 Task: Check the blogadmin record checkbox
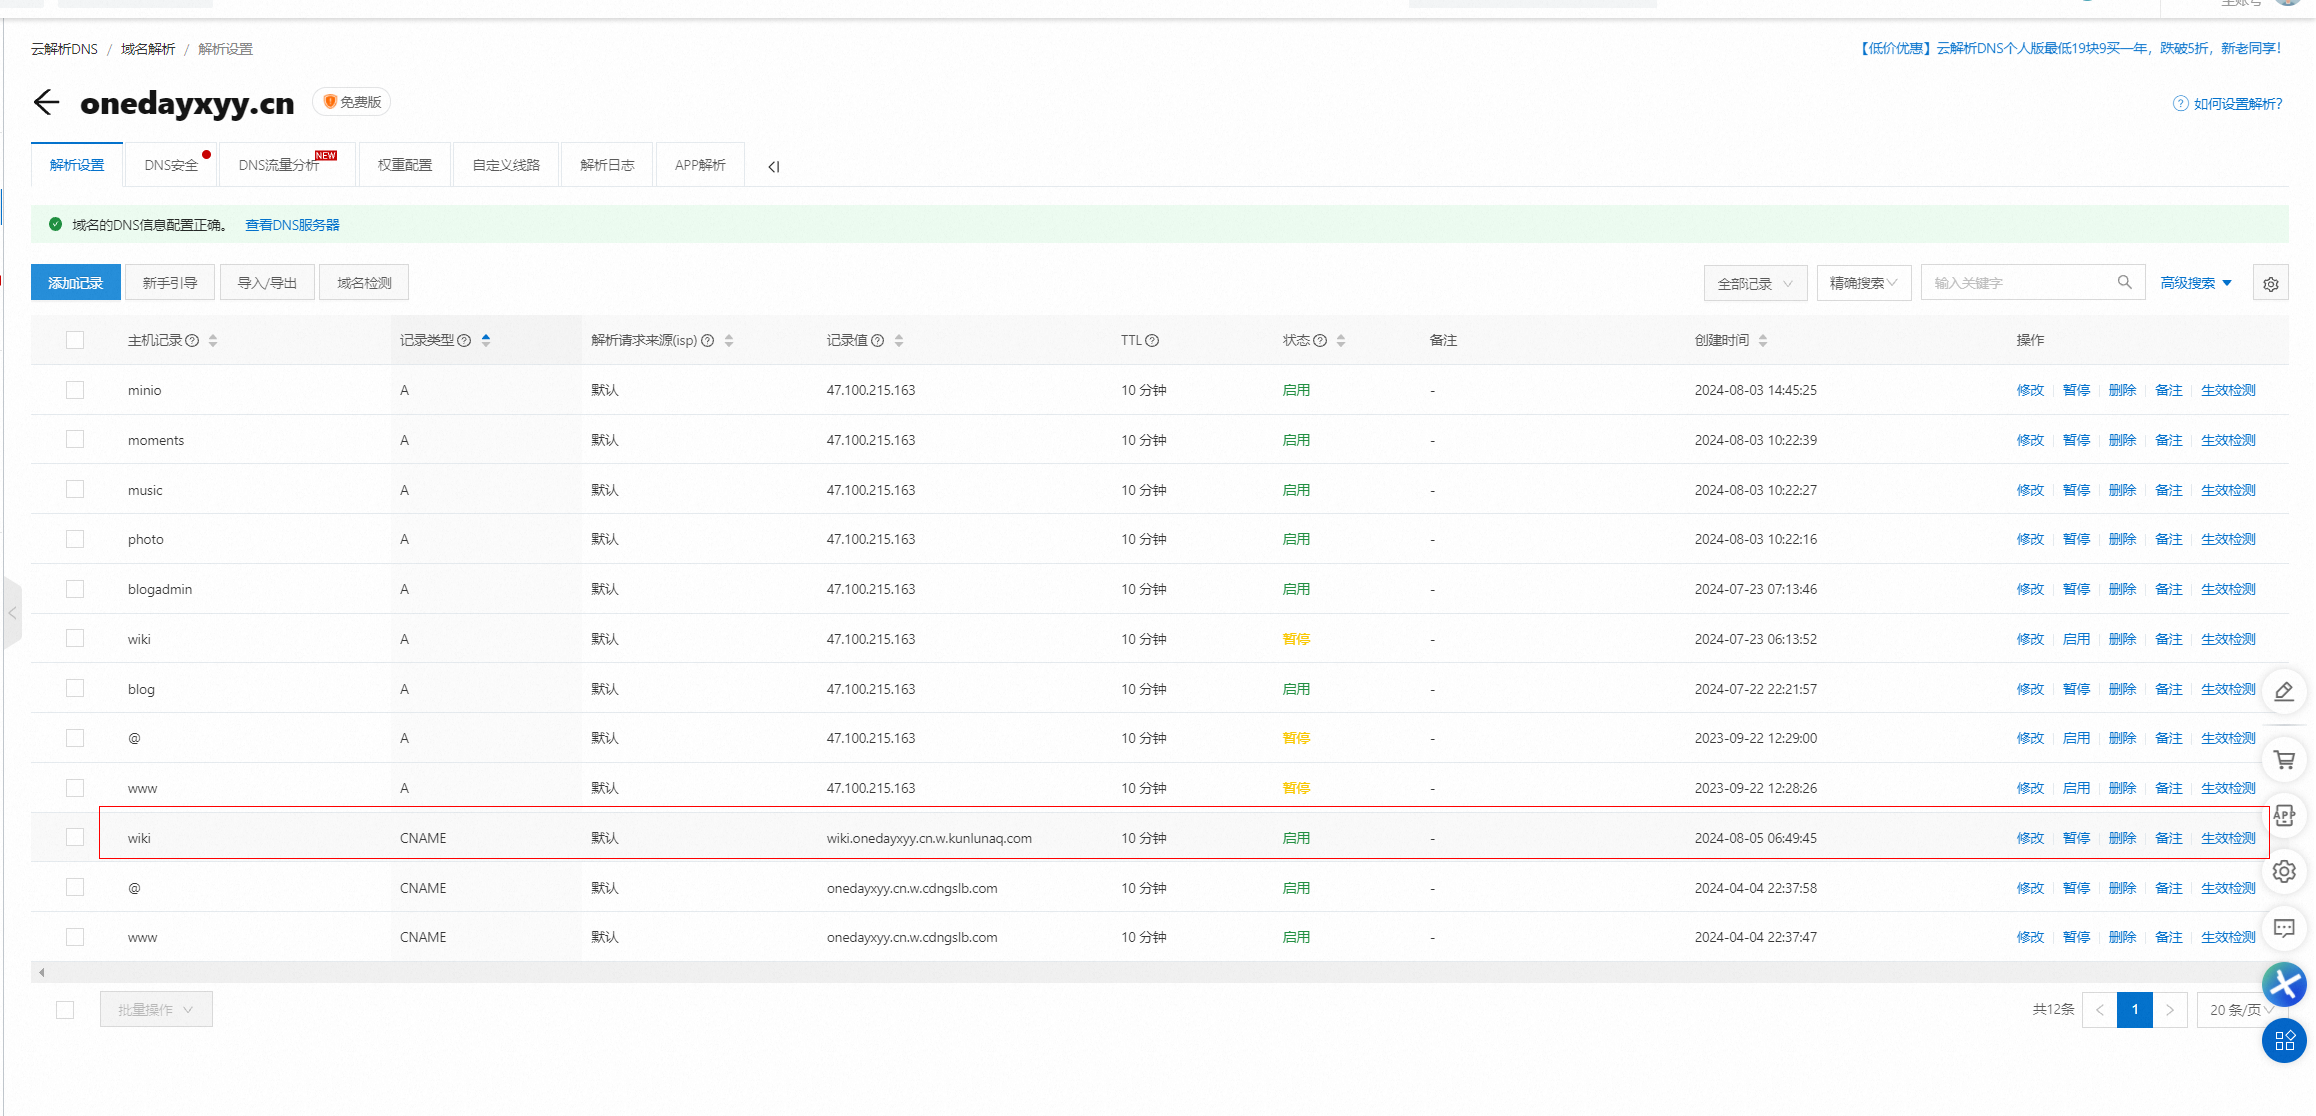(x=75, y=589)
